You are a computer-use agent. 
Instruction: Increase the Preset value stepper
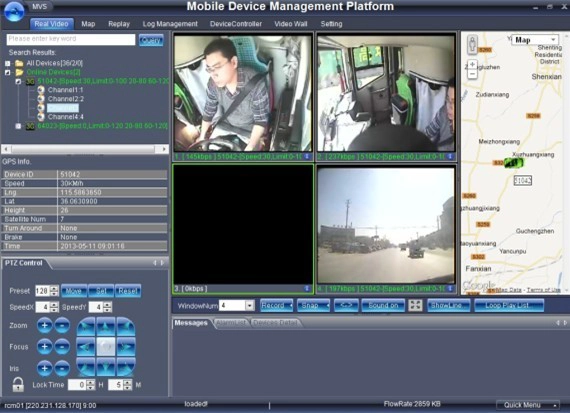[x=55, y=288]
